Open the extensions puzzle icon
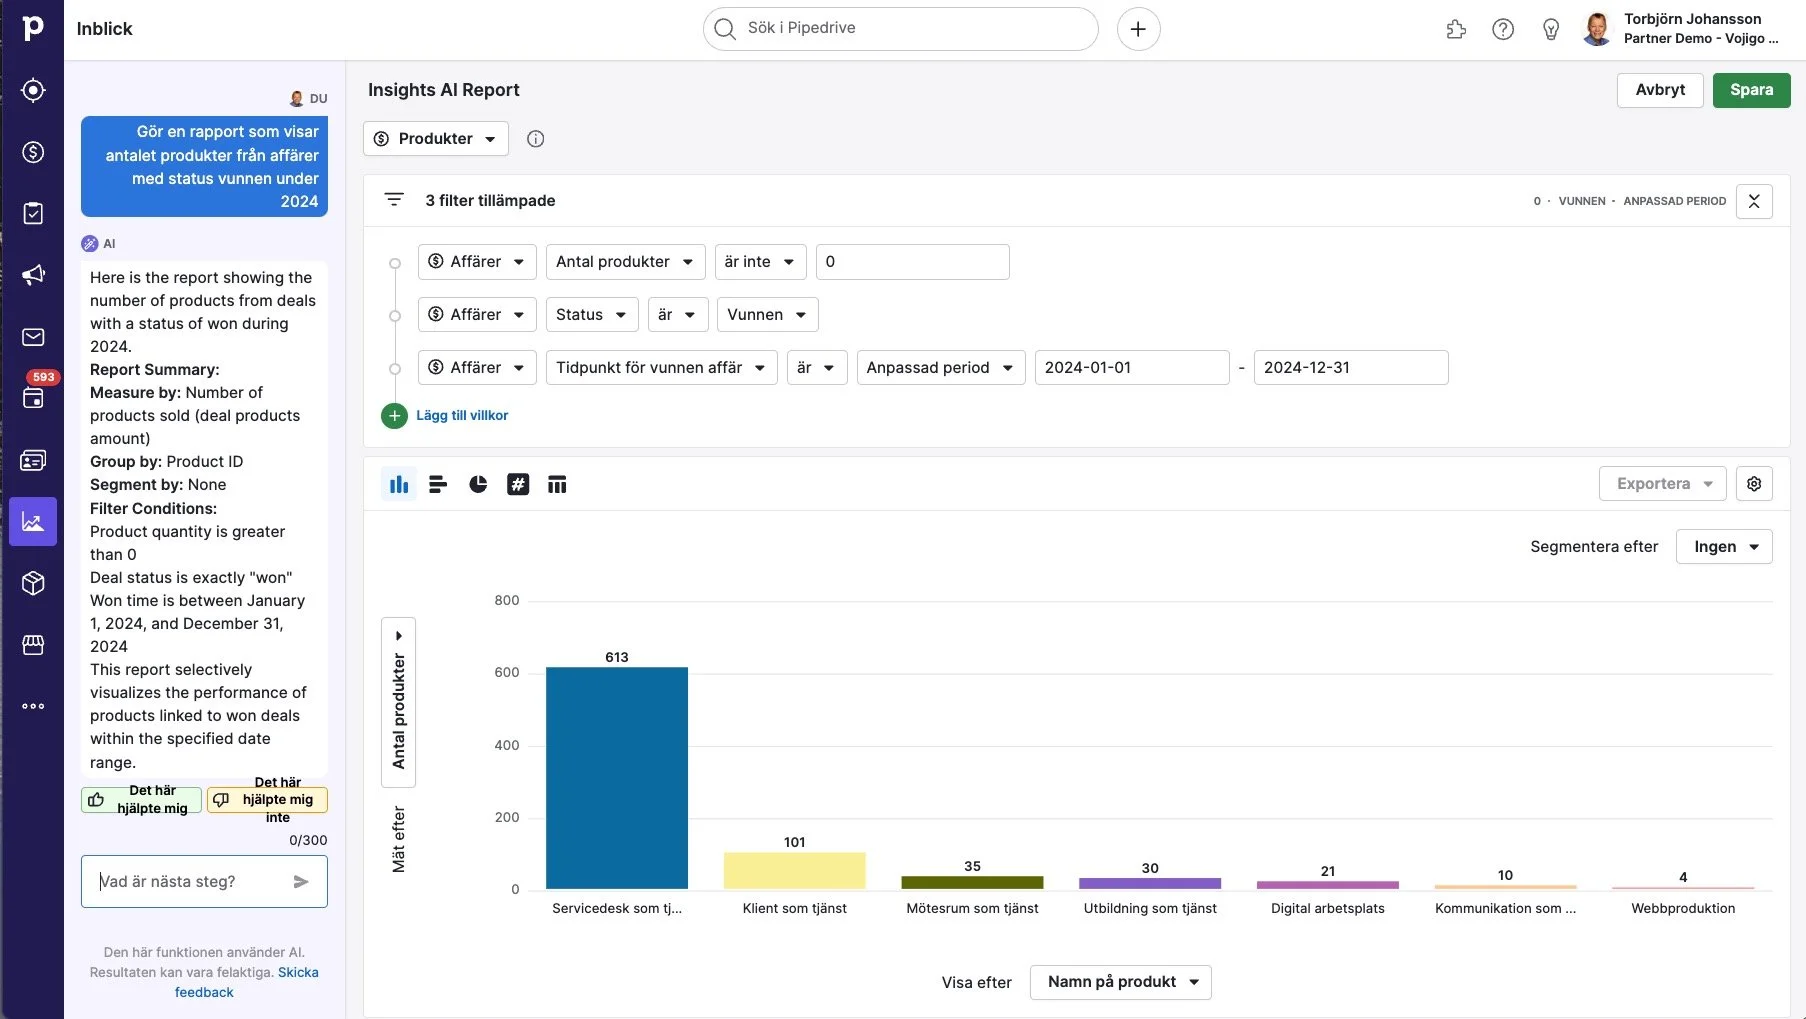This screenshot has height=1019, width=1806. click(x=1456, y=29)
